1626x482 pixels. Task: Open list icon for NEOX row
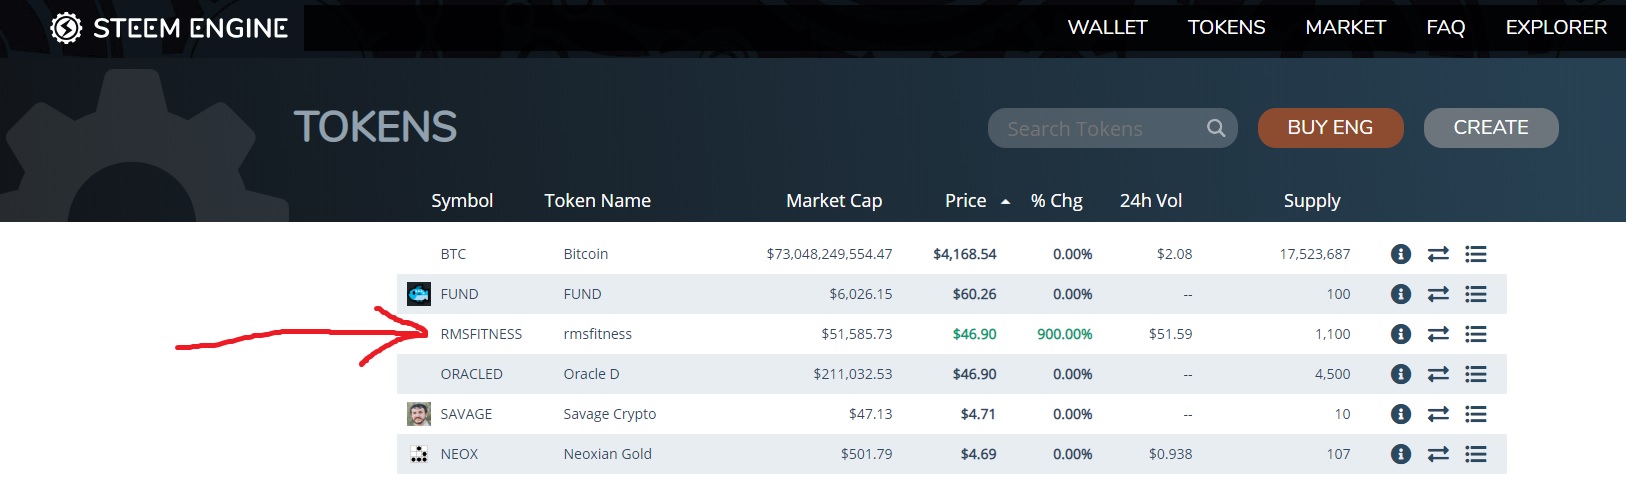click(x=1476, y=454)
